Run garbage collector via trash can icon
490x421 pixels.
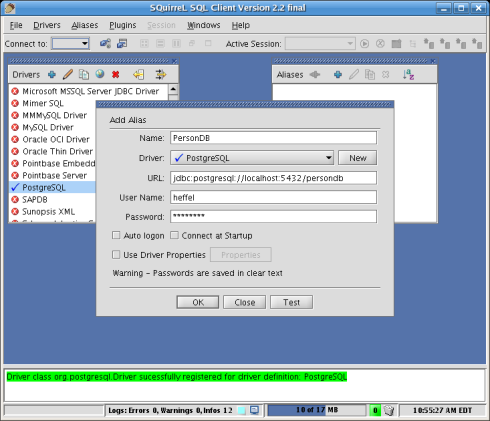pyautogui.click(x=389, y=410)
